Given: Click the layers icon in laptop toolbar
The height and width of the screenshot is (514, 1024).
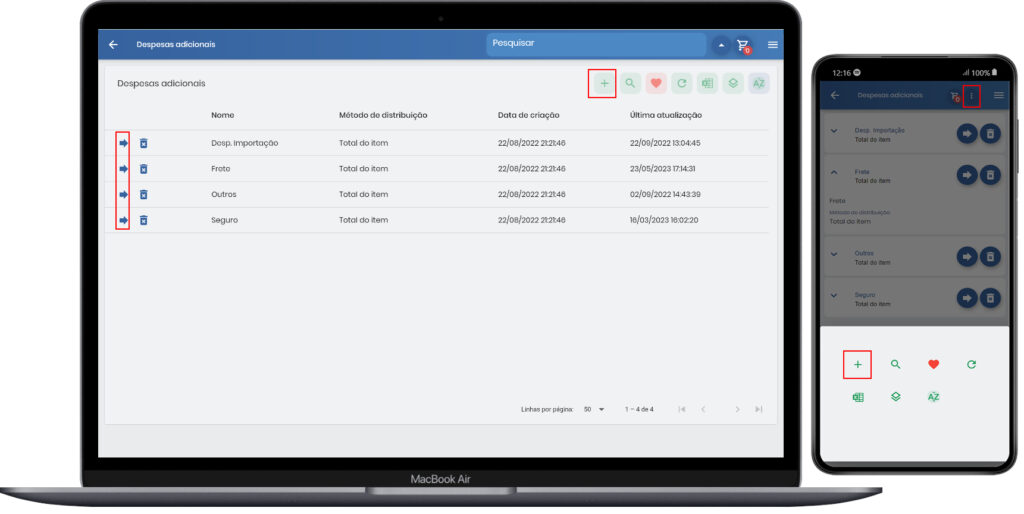Looking at the screenshot, I should point(733,84).
